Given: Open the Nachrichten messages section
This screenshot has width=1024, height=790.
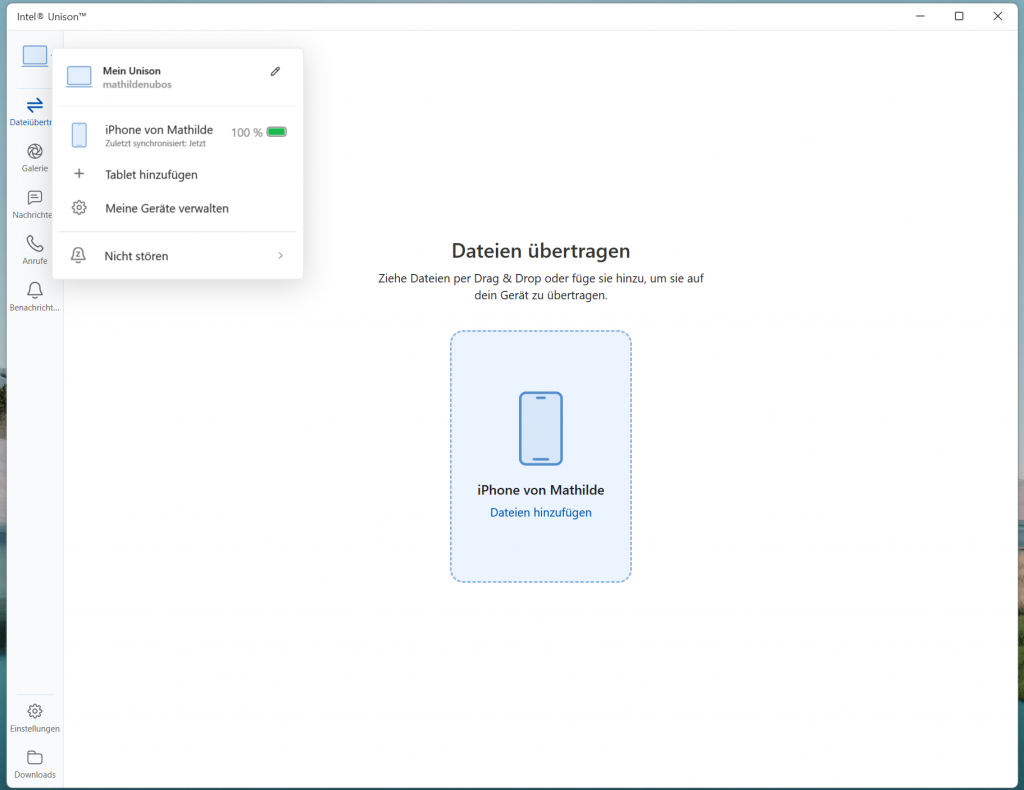Looking at the screenshot, I should (32, 204).
